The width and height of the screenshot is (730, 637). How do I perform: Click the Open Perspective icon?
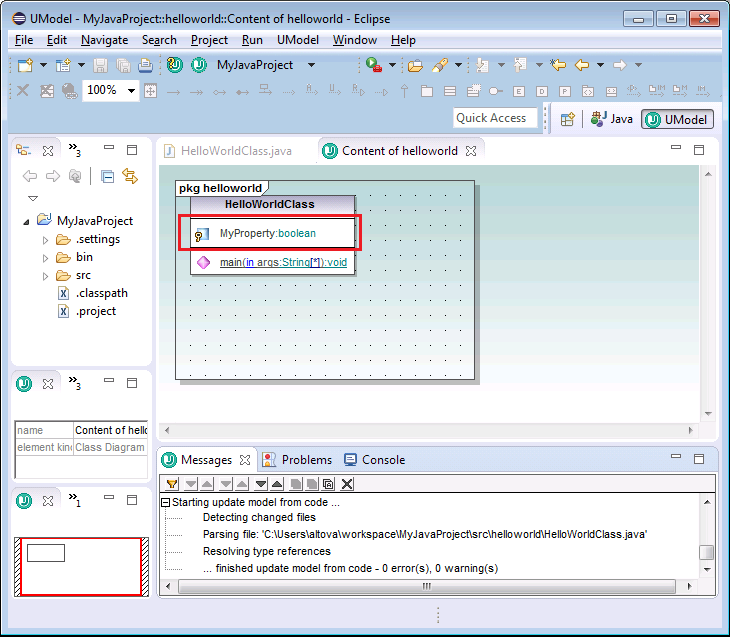coord(567,119)
